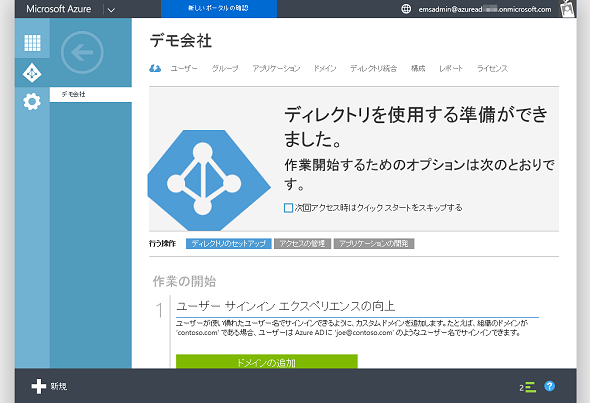Viewport: 590px width, 403px height.
Task: Click the plus icon for 新規
Action: [39, 386]
